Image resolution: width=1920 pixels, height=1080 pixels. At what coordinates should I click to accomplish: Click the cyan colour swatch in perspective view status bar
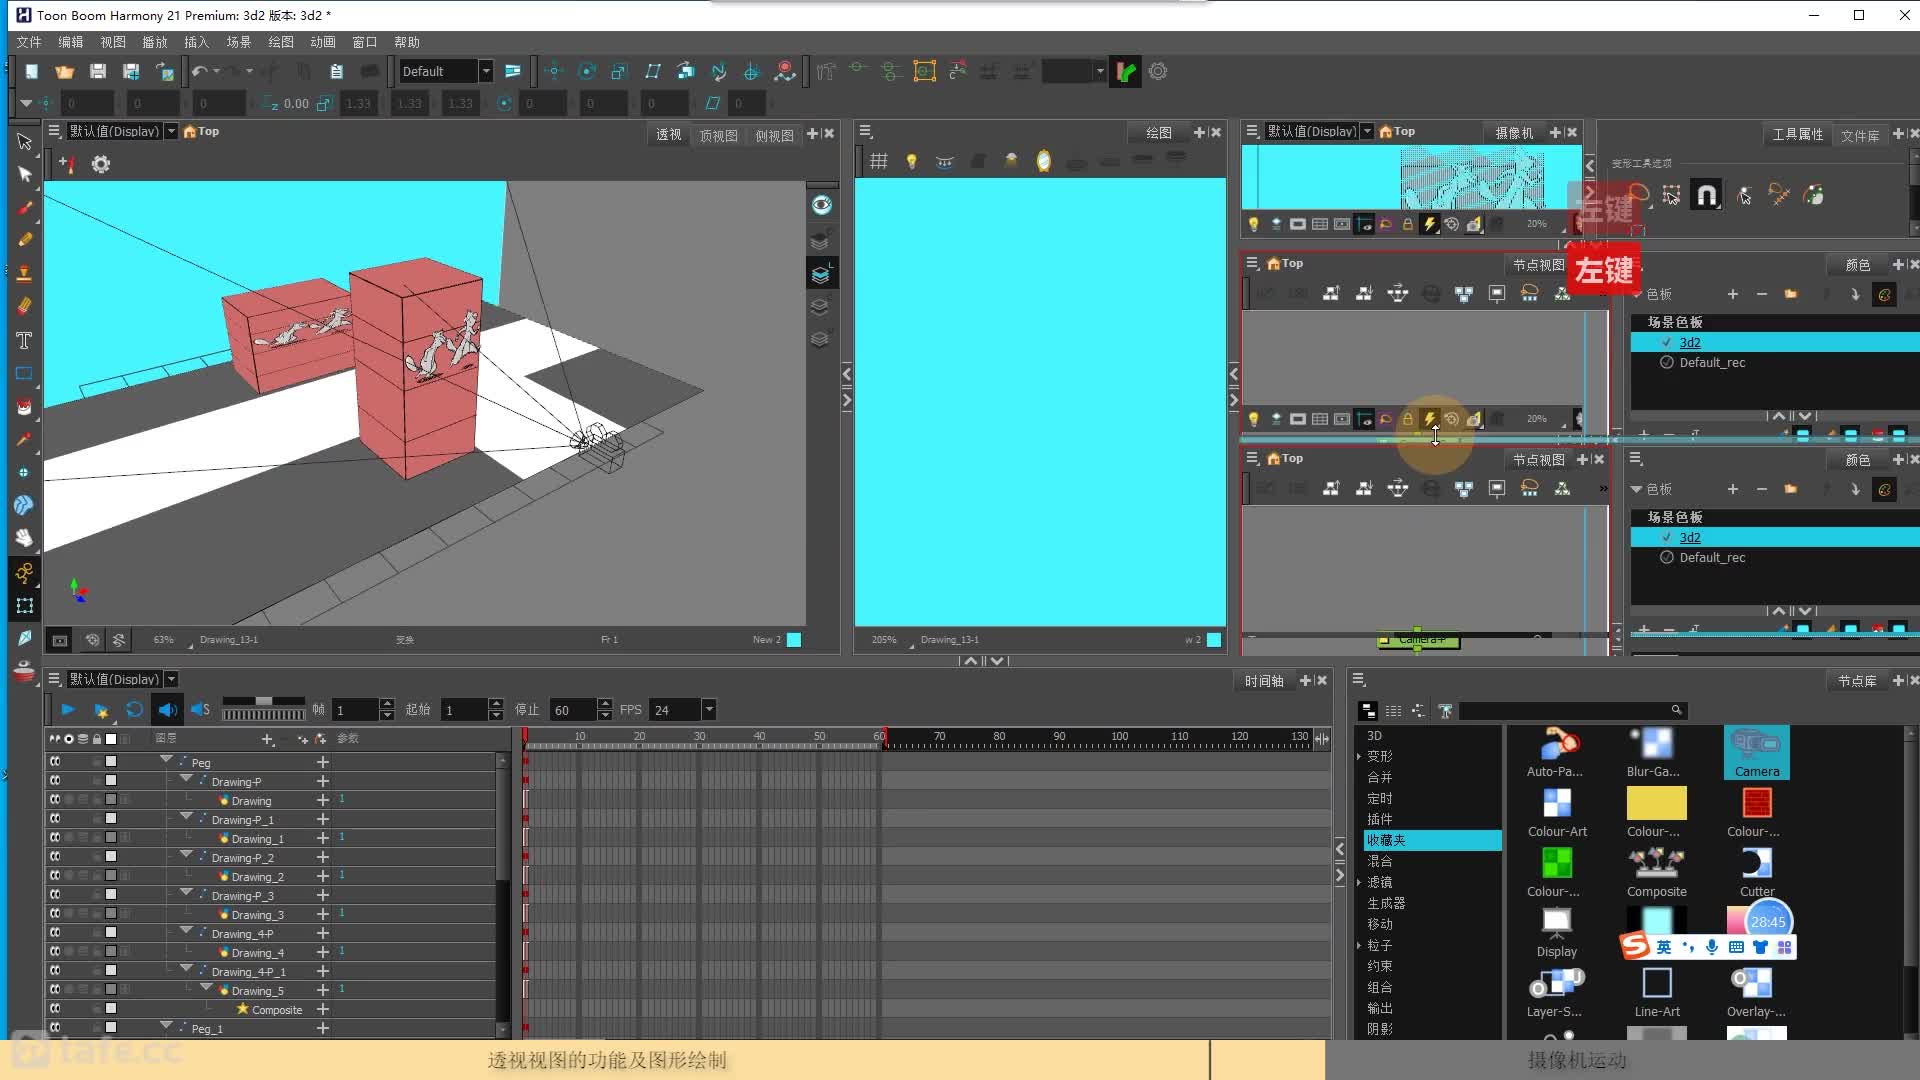(x=794, y=640)
